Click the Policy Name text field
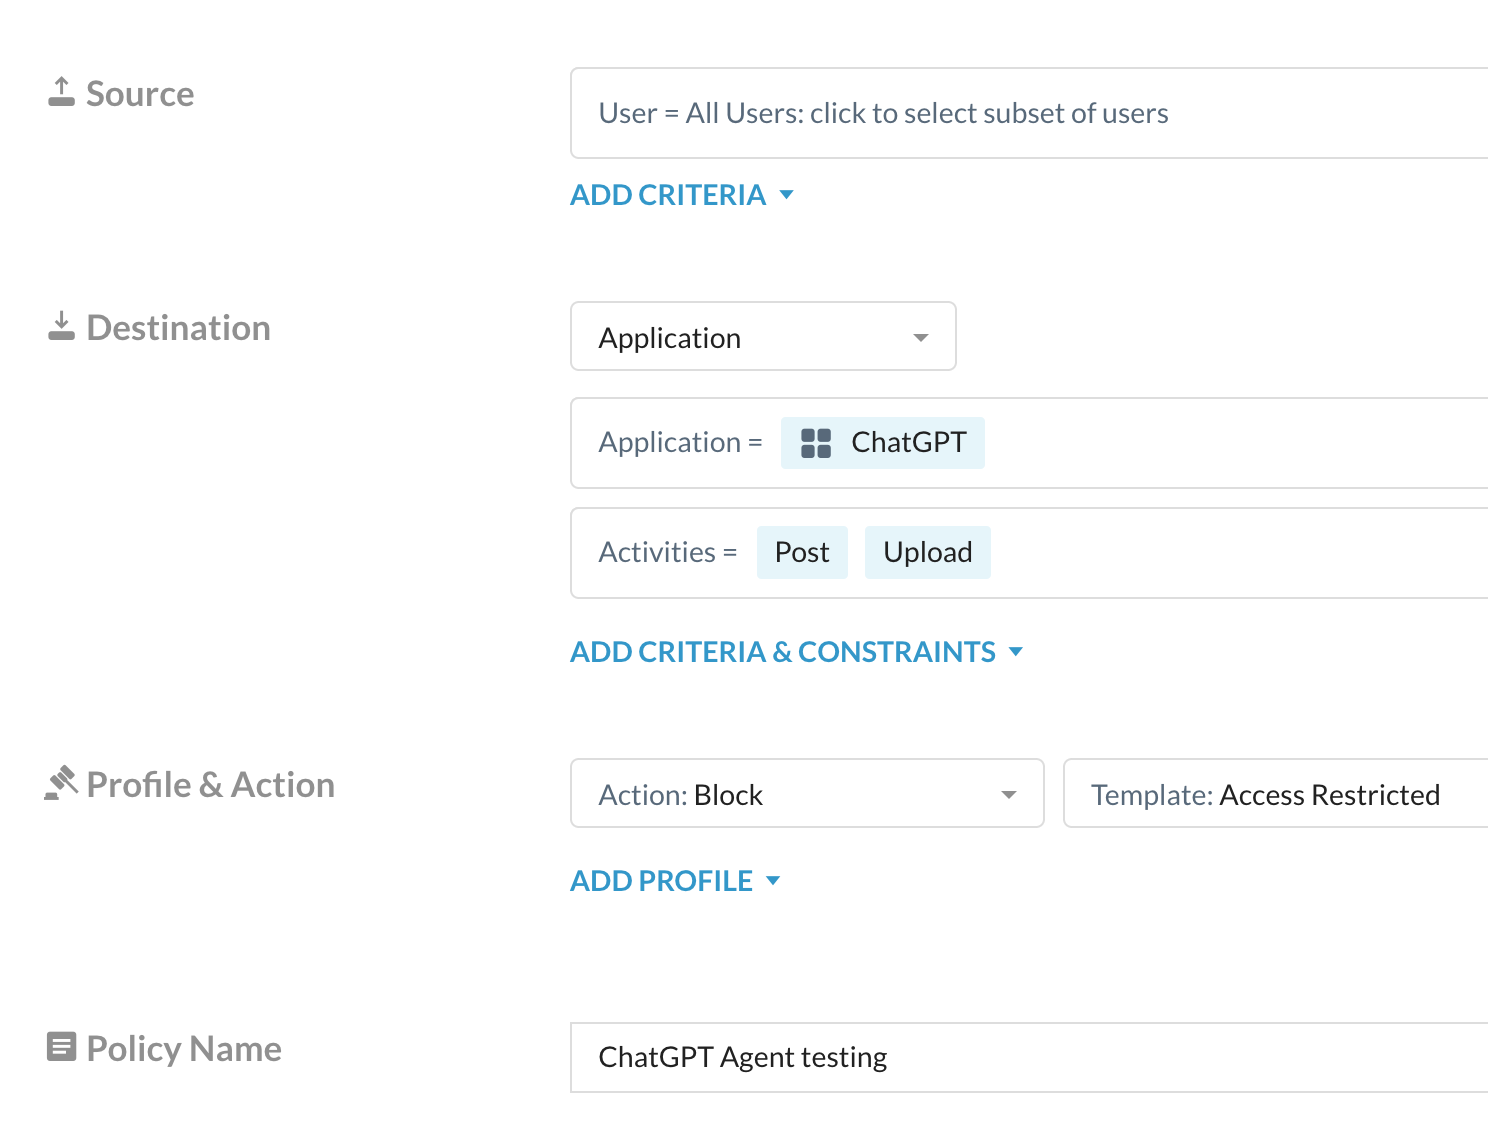Image resolution: width=1488 pixels, height=1126 pixels. coord(1029,1057)
